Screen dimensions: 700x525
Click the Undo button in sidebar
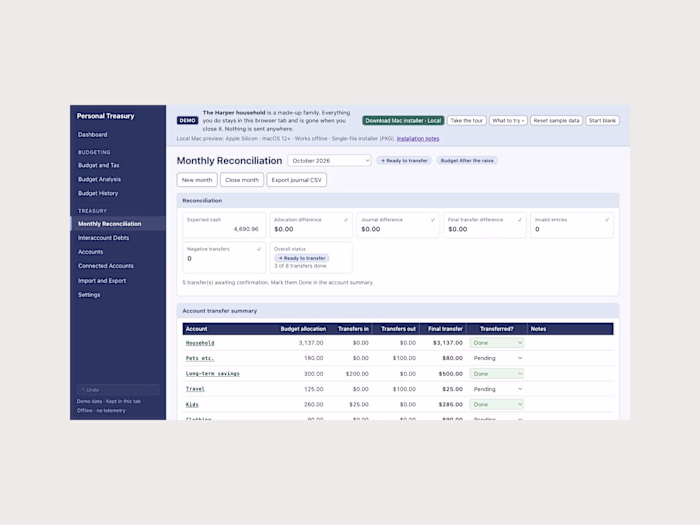(118, 390)
